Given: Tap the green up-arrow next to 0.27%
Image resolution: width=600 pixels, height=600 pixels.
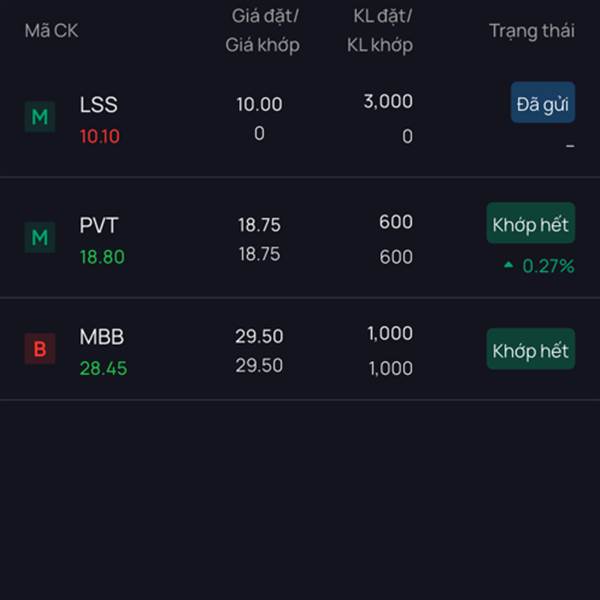Looking at the screenshot, I should tap(509, 264).
